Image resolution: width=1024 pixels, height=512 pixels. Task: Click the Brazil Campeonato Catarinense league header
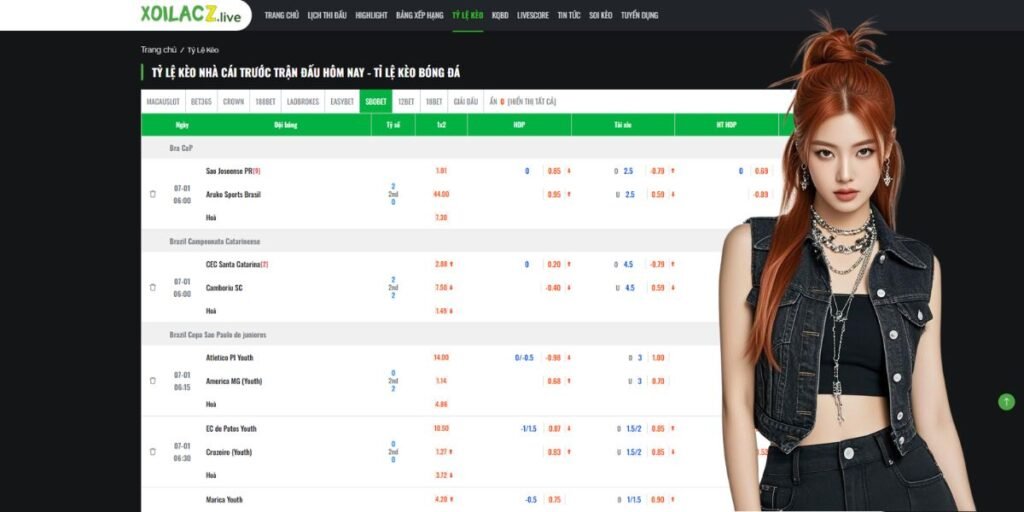click(x=216, y=241)
